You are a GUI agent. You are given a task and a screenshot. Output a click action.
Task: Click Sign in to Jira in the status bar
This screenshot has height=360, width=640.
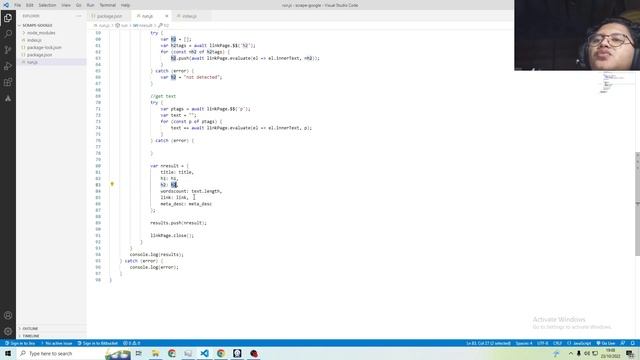coord(20,343)
